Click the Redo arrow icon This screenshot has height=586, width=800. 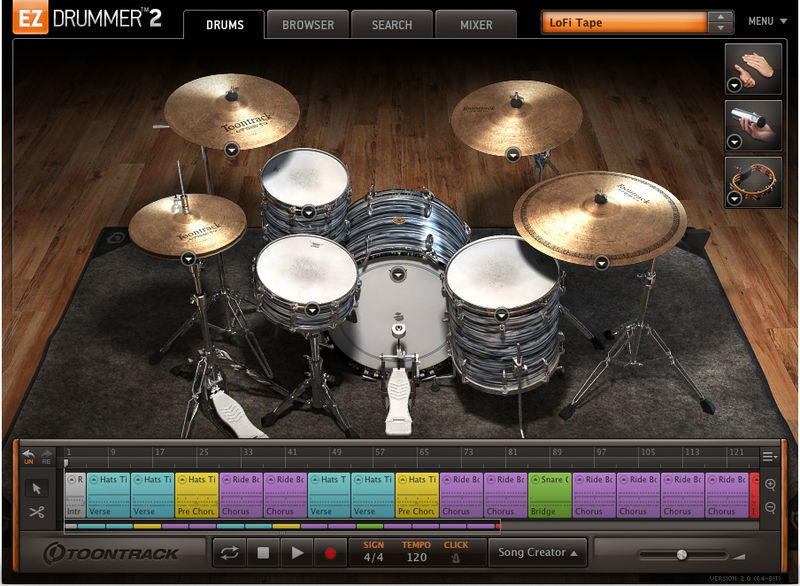coord(46,456)
